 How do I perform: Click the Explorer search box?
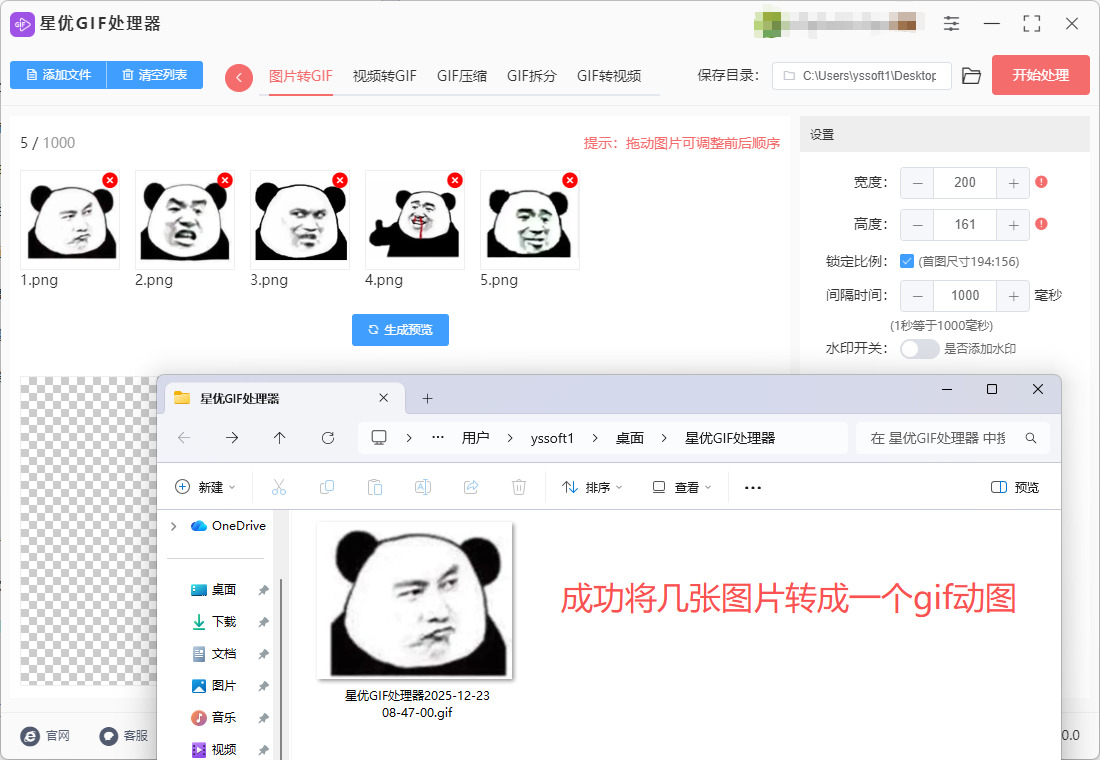coord(953,438)
